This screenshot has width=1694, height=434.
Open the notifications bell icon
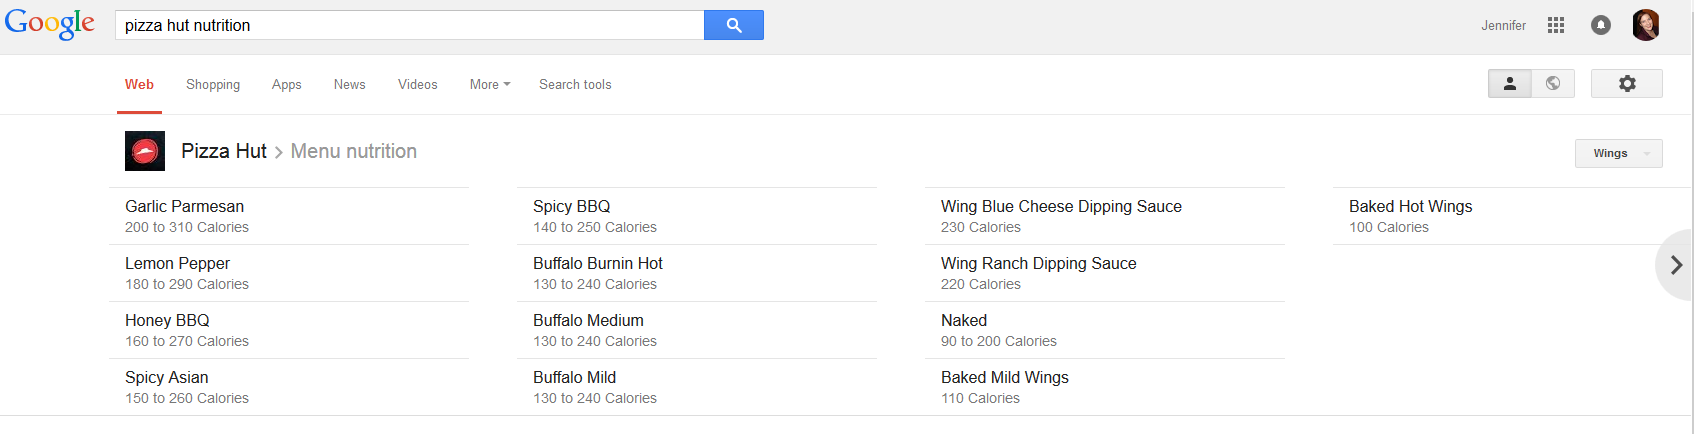point(1600,25)
